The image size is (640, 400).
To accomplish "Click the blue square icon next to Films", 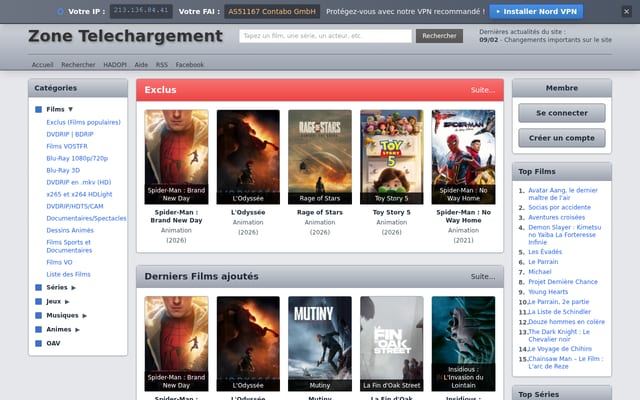I will tap(38, 109).
